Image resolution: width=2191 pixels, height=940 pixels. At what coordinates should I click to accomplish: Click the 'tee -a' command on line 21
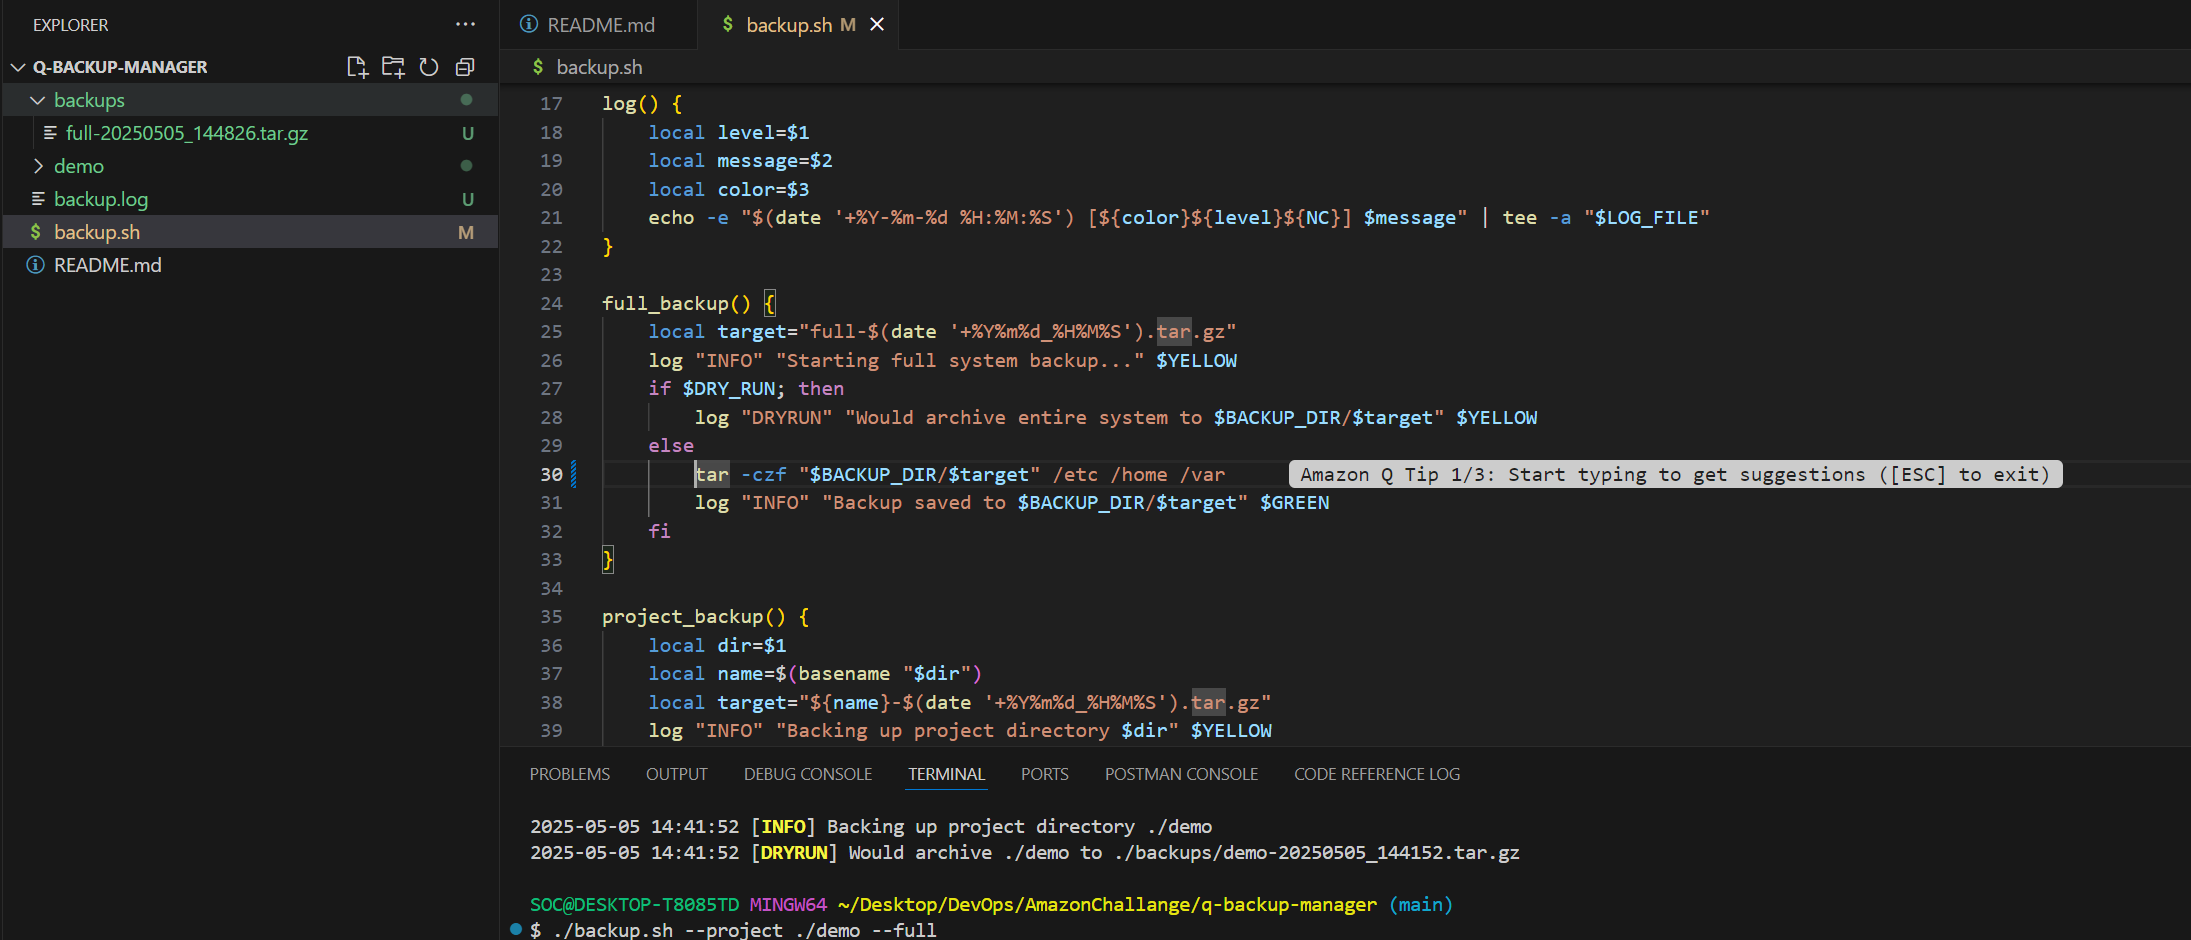[x=1536, y=217]
